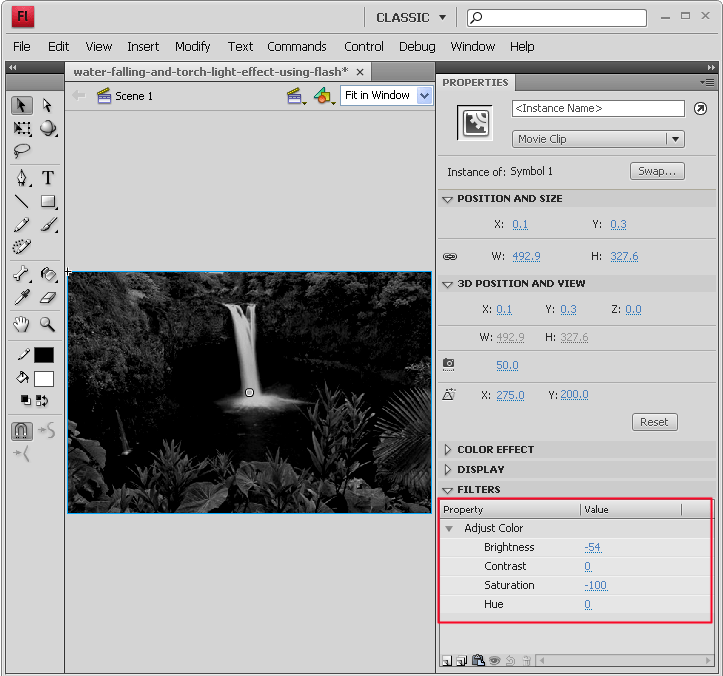Image resolution: width=723 pixels, height=676 pixels.
Task: Collapse the Filters section
Action: click(x=447, y=490)
